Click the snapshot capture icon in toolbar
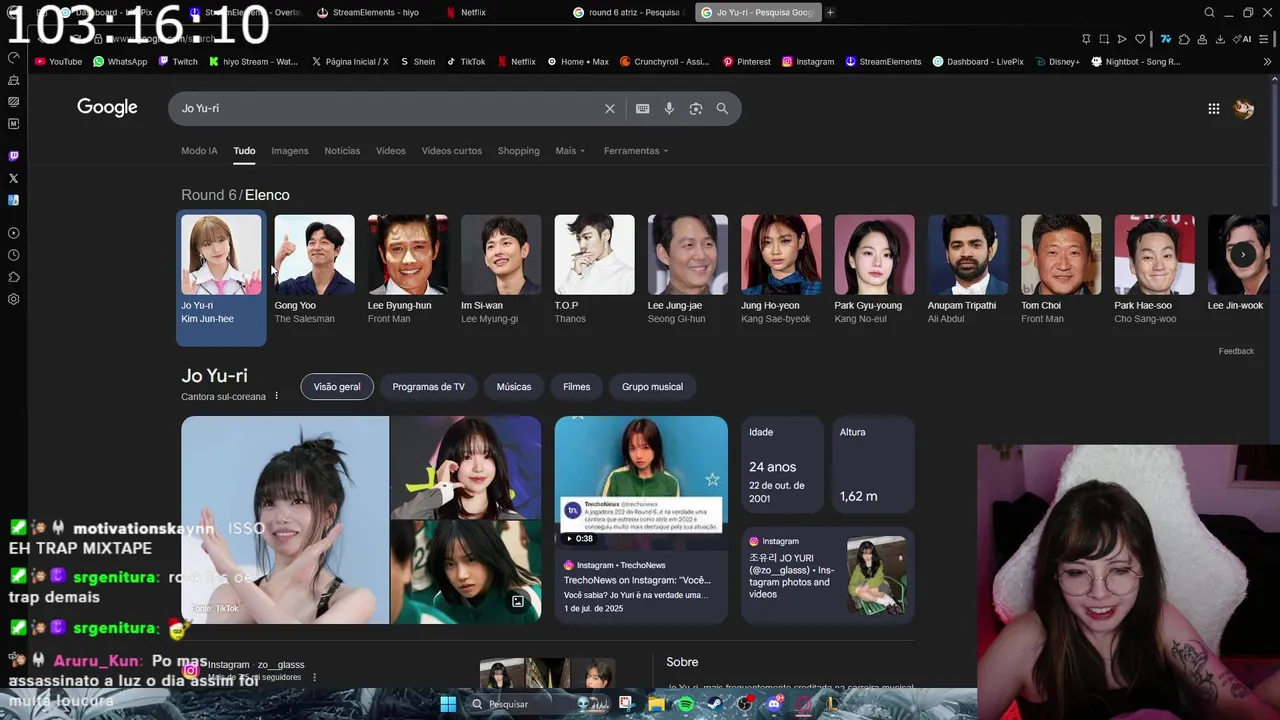This screenshot has height=720, width=1280. [1104, 39]
